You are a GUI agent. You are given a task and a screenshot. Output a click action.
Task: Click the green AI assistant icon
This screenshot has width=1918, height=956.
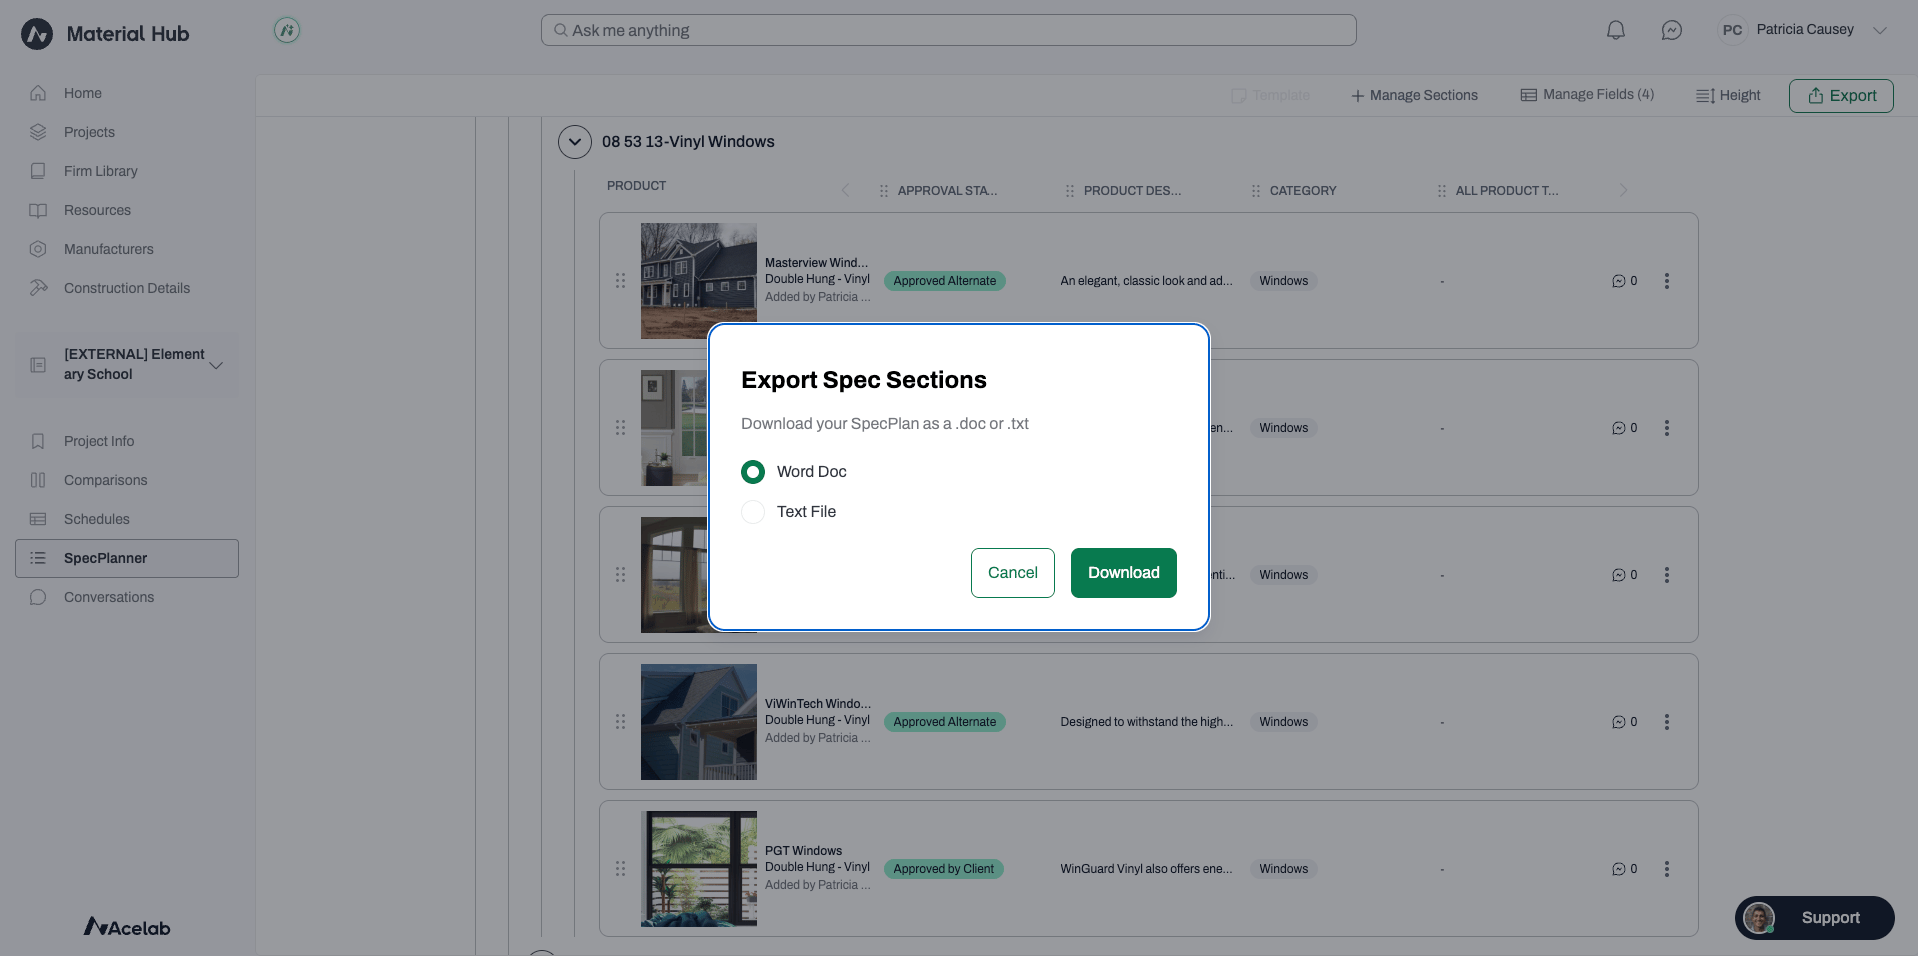(x=287, y=31)
